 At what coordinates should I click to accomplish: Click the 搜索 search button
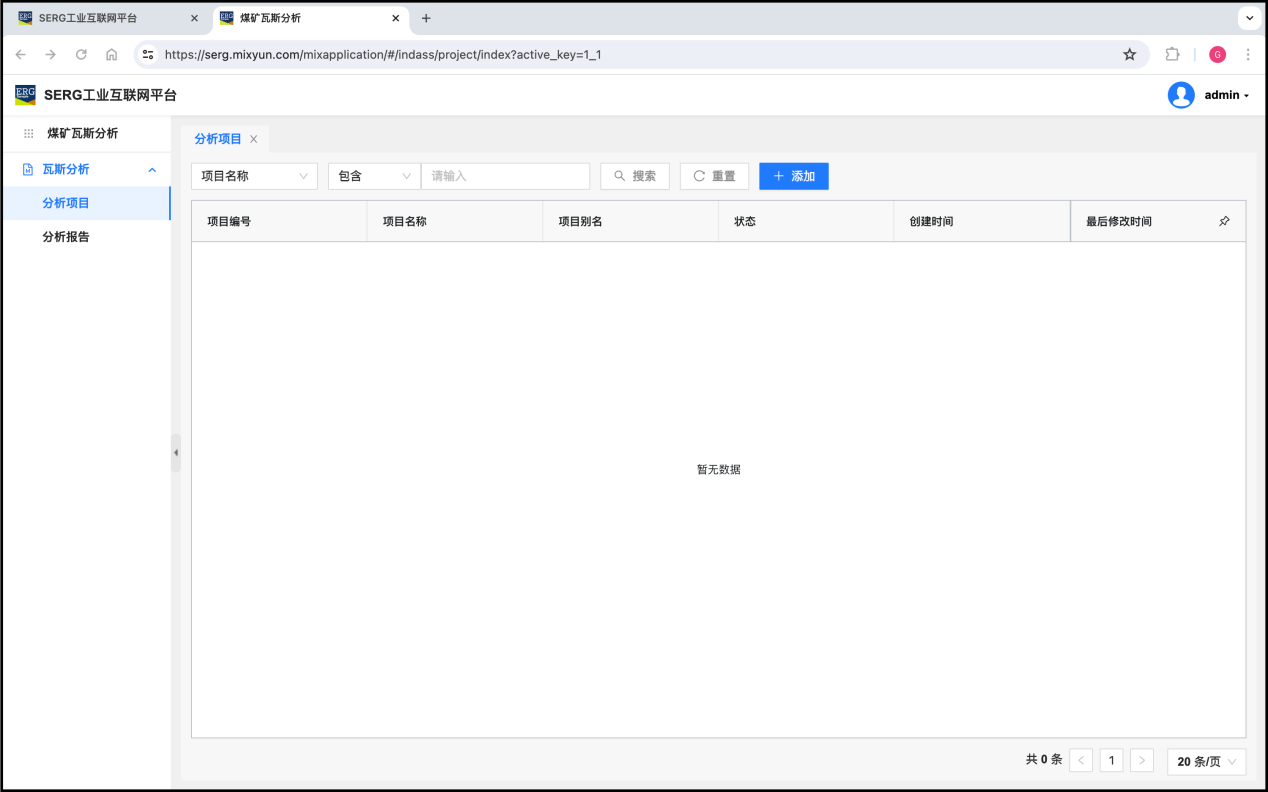point(635,176)
